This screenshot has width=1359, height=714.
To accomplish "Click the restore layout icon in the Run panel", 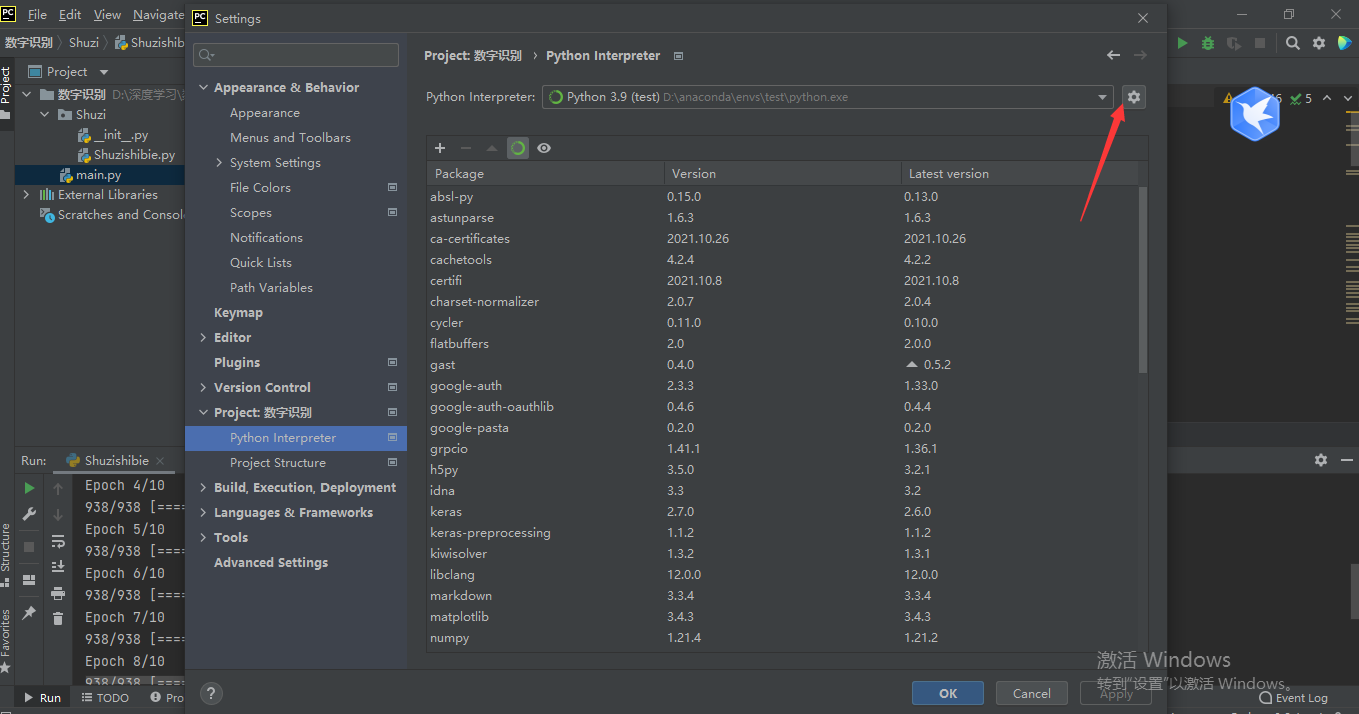I will [x=29, y=580].
